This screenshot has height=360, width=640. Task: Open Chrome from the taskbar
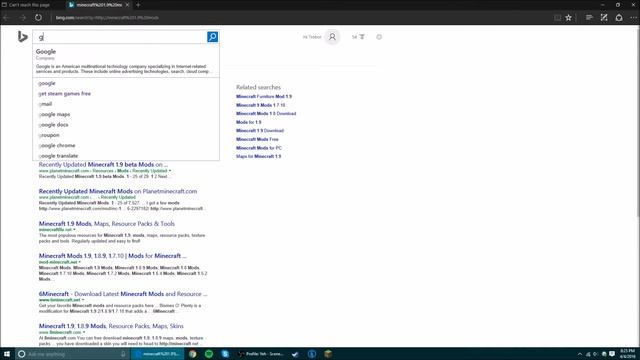192,354
